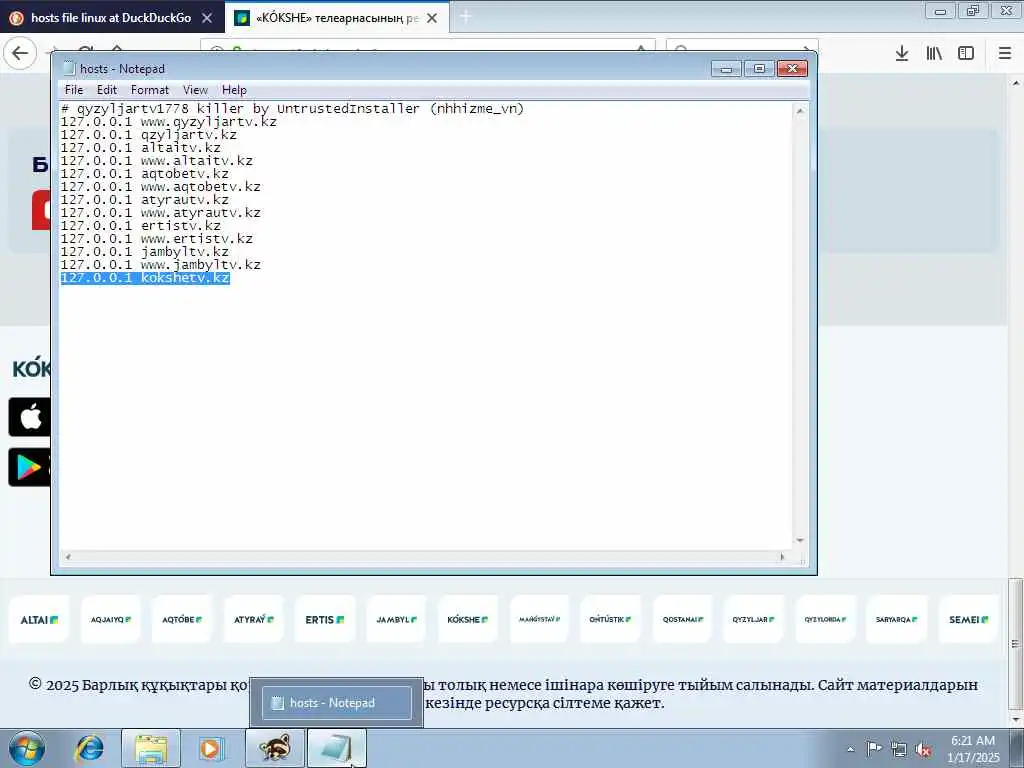
Task: Open the Notepad Help menu
Action: (x=234, y=90)
